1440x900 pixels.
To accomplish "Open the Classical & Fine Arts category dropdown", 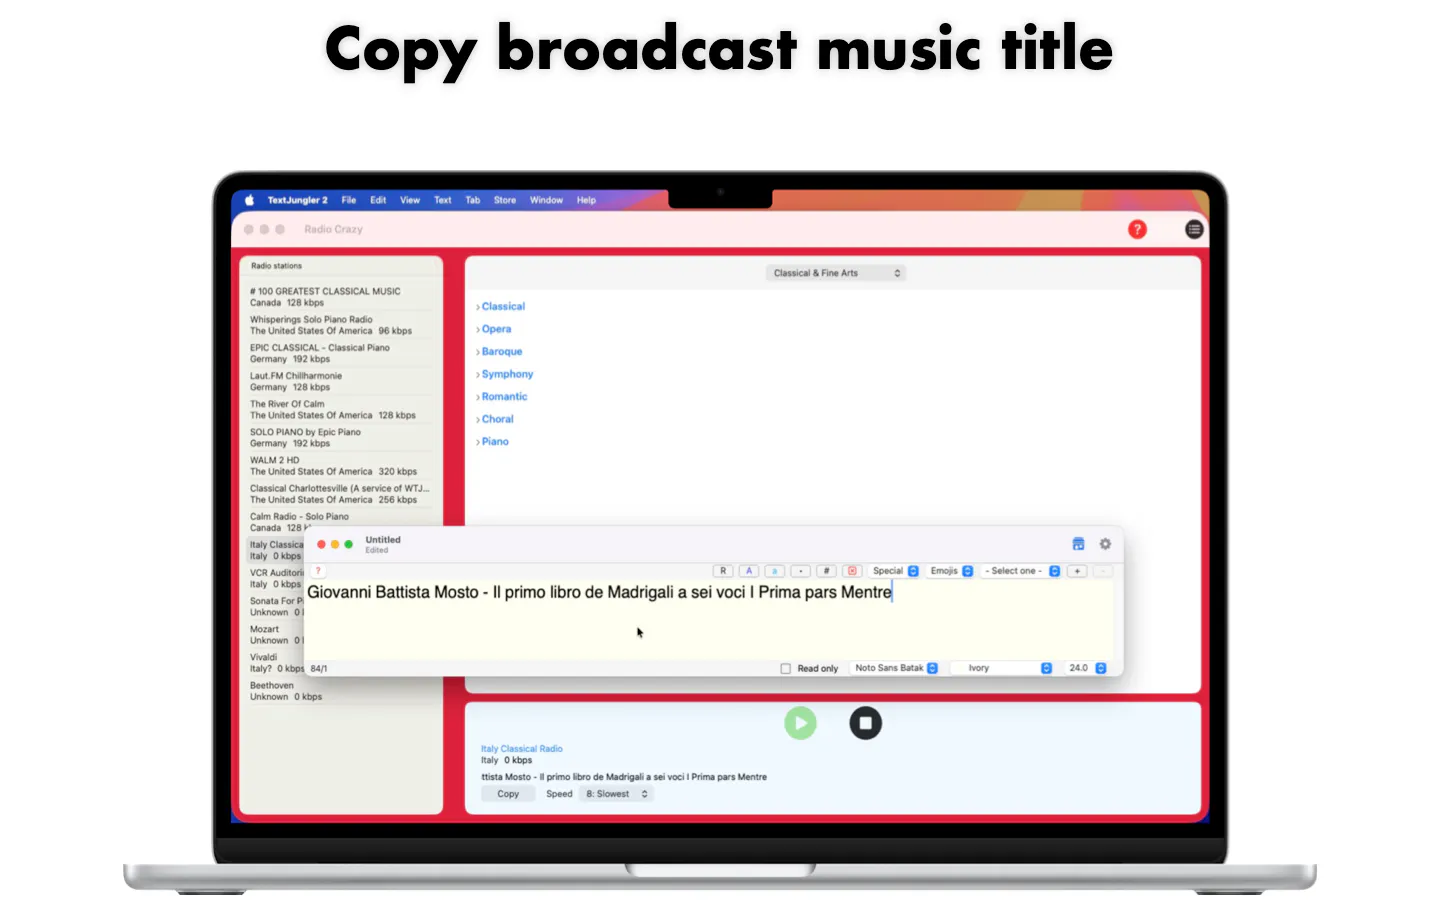I will pyautogui.click(x=836, y=273).
